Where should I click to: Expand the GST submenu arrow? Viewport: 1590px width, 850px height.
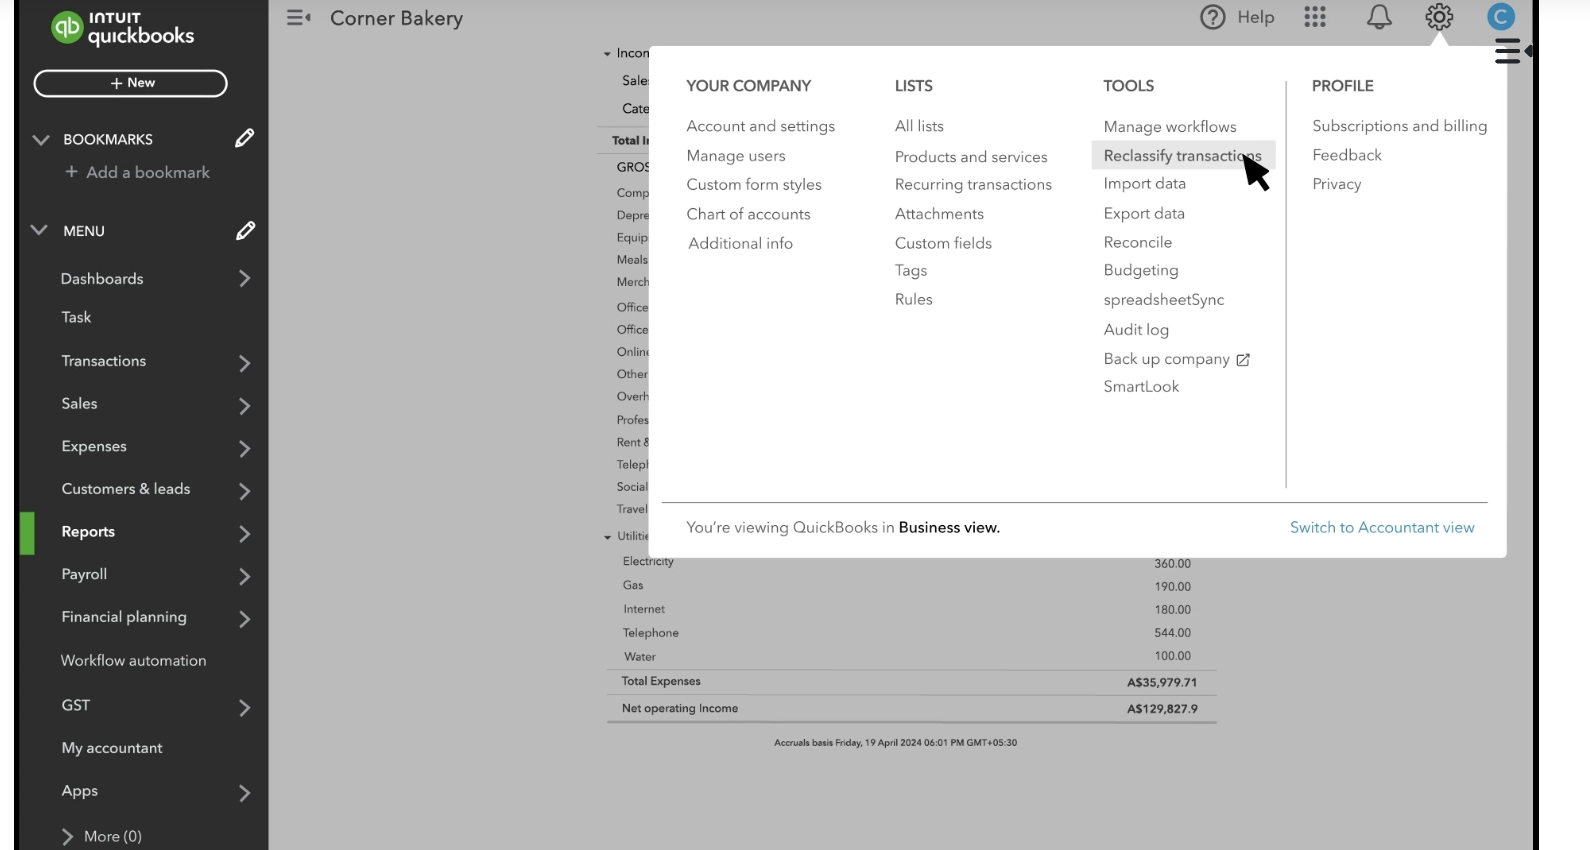(244, 708)
